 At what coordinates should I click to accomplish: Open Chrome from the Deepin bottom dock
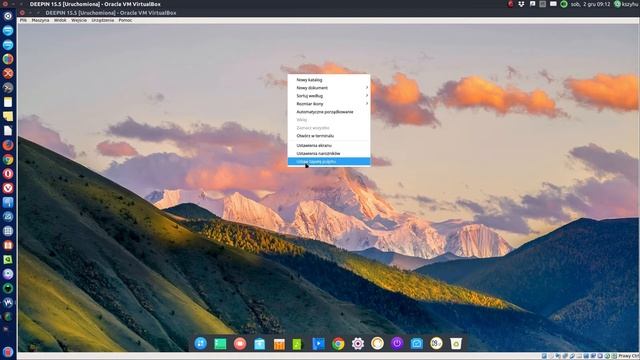click(338, 344)
